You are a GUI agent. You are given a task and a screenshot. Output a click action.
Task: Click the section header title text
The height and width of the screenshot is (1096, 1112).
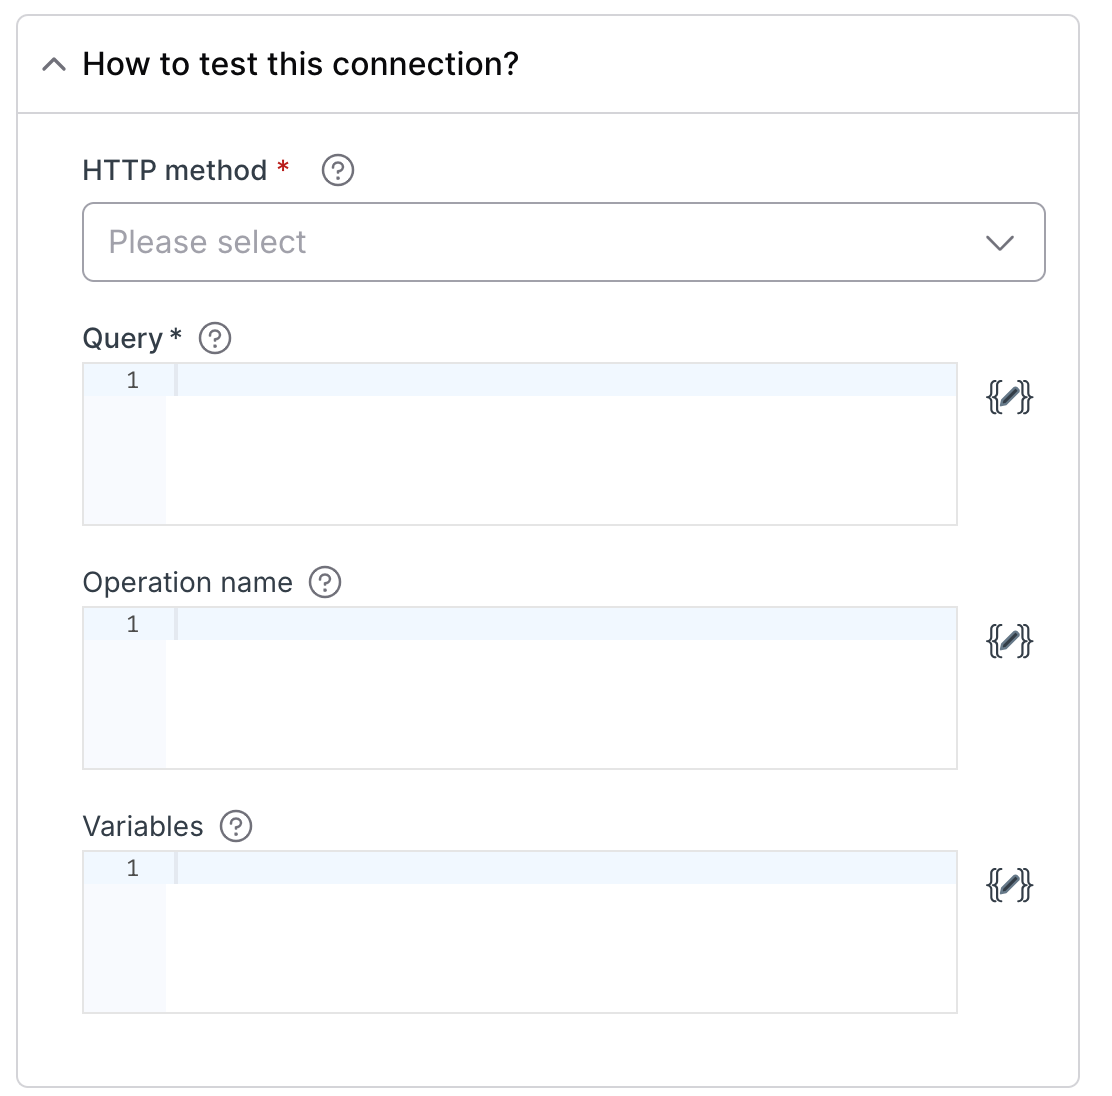[300, 63]
